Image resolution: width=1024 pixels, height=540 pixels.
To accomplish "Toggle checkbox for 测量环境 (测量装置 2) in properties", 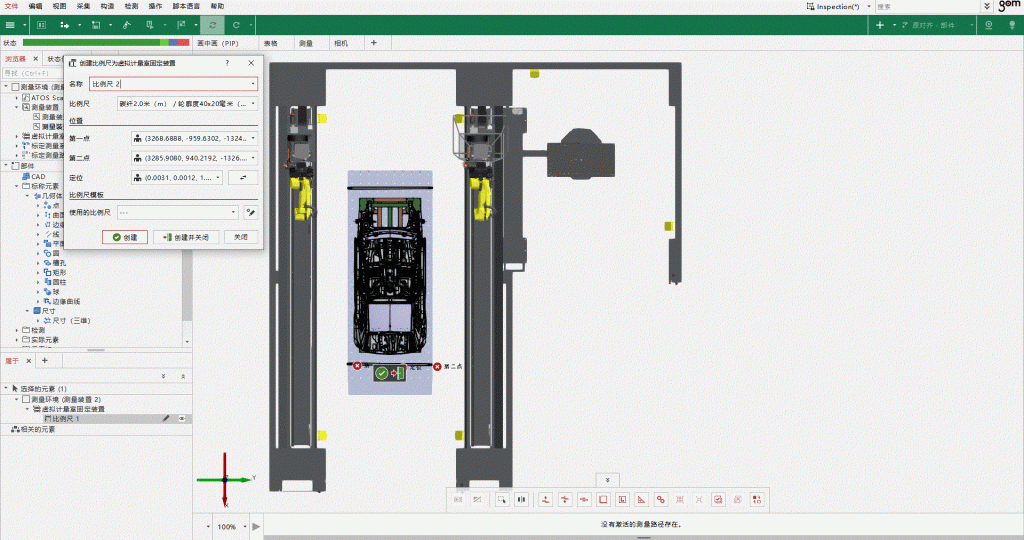I will click(26, 399).
